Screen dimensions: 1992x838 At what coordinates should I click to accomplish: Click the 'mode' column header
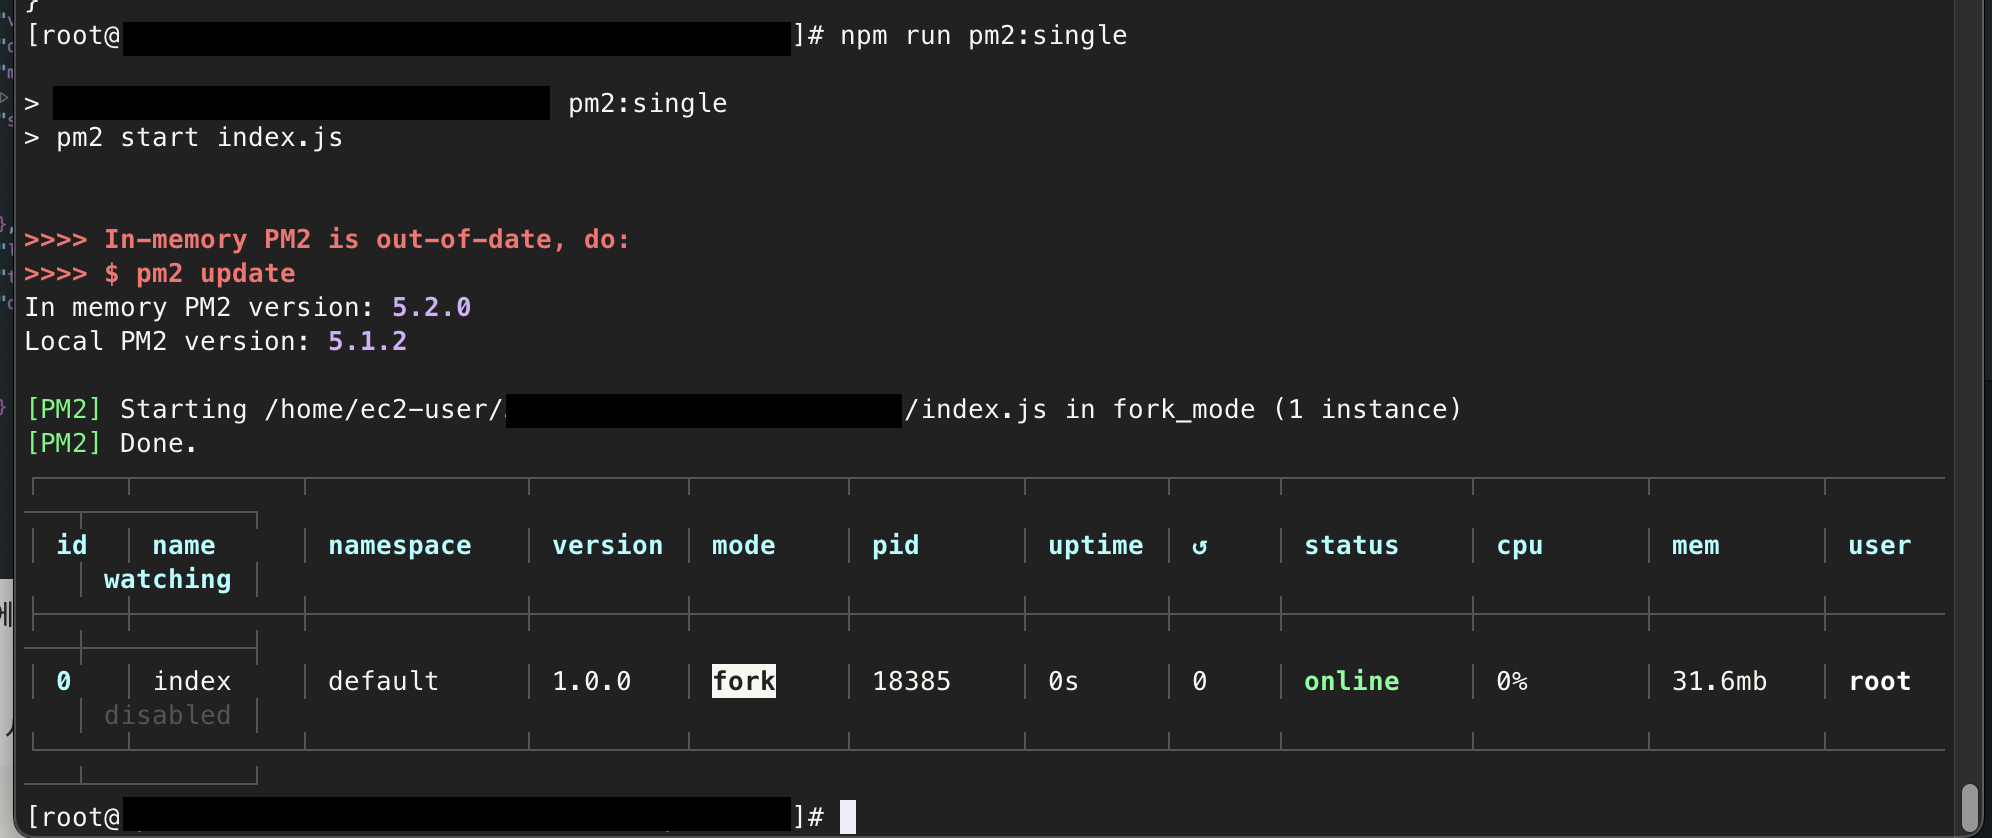pos(743,545)
